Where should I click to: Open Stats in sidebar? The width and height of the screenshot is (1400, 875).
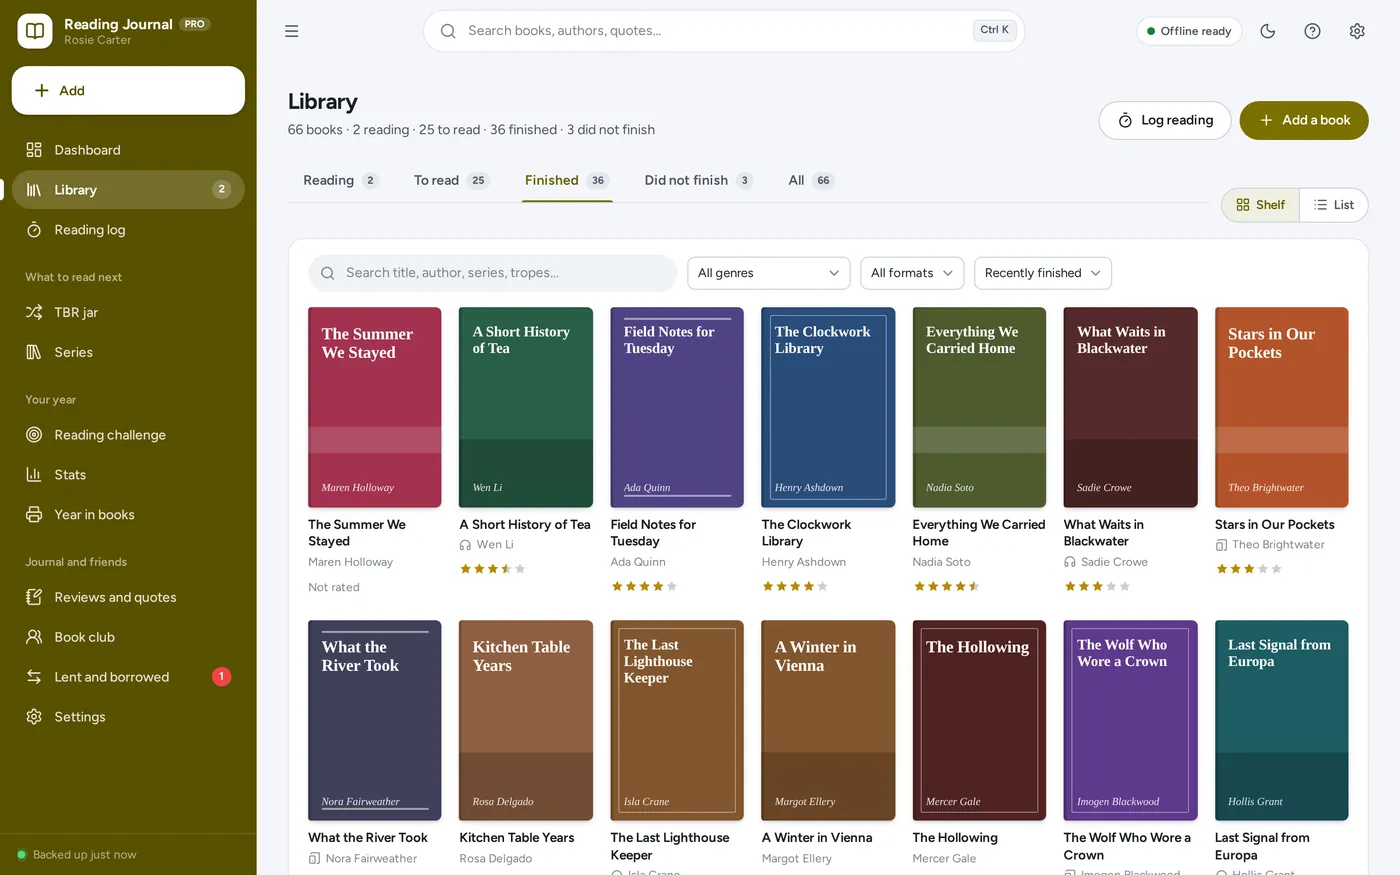coord(128,475)
